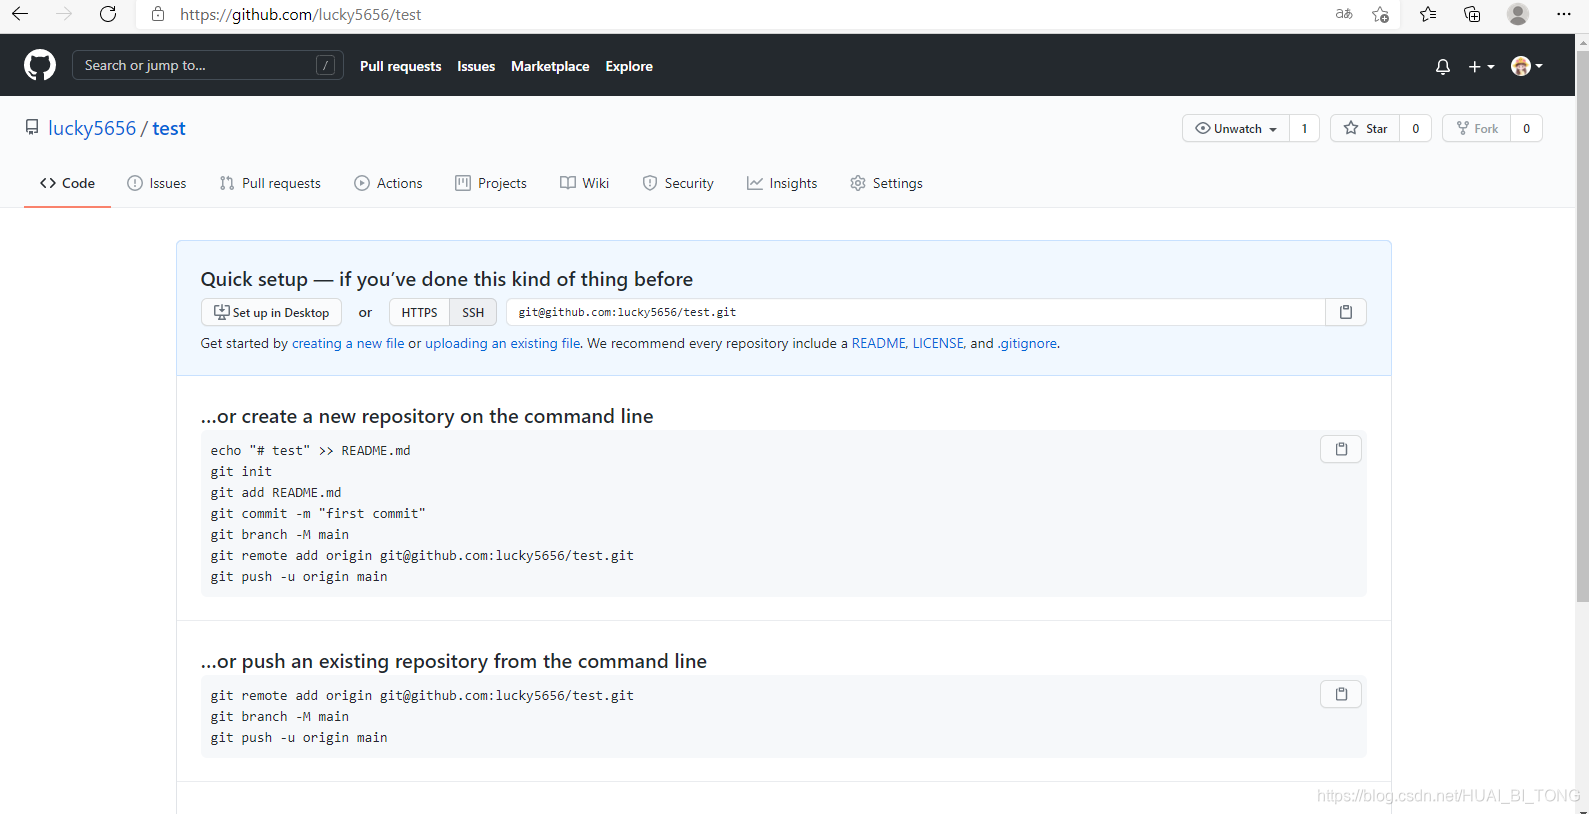The width and height of the screenshot is (1589, 814).
Task: Follow the uploading an existing file link
Action: click(503, 343)
